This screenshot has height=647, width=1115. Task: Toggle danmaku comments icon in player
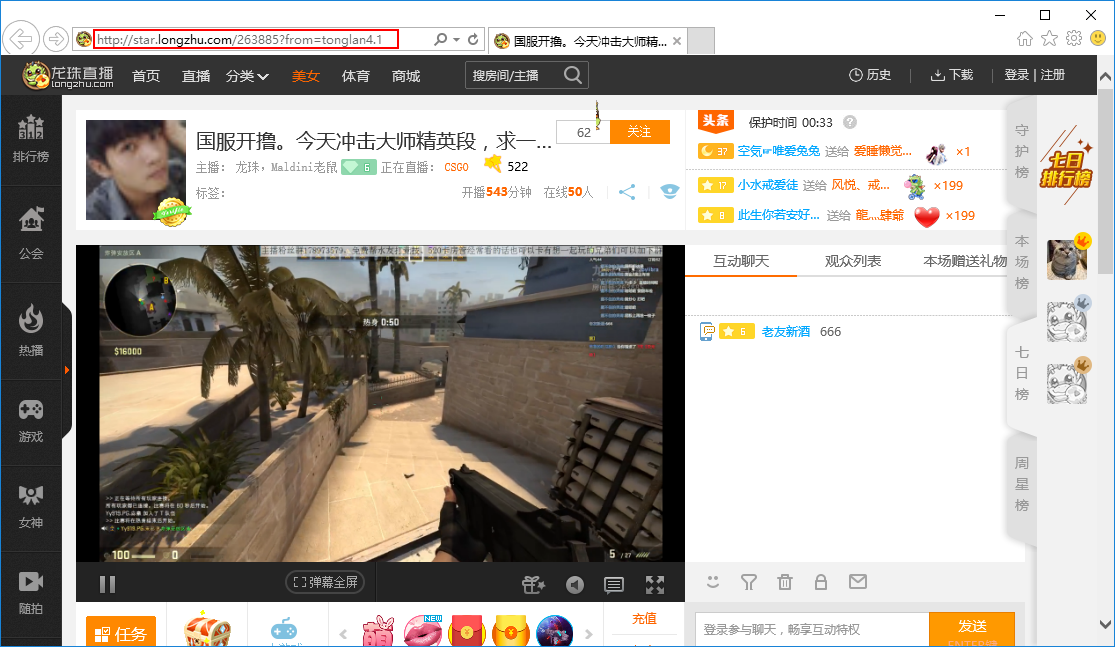614,584
